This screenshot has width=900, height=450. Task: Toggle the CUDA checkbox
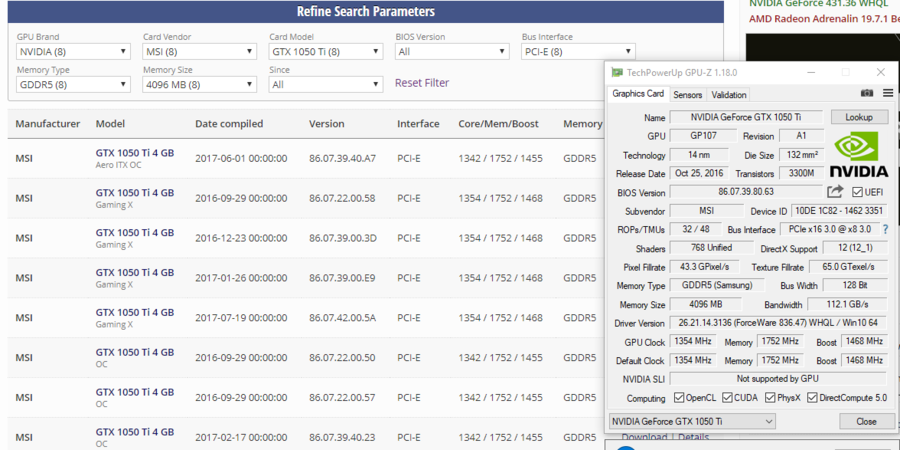(728, 398)
